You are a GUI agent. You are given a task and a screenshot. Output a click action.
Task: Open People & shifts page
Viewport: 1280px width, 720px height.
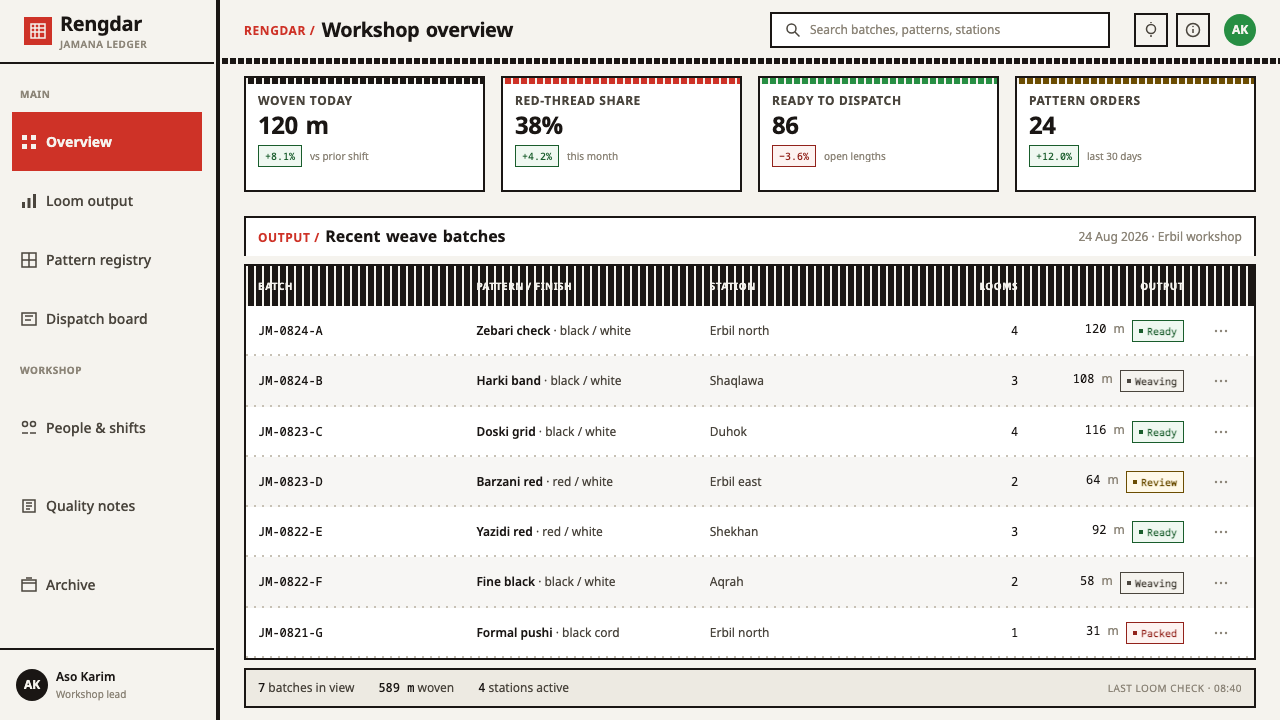click(x=107, y=428)
